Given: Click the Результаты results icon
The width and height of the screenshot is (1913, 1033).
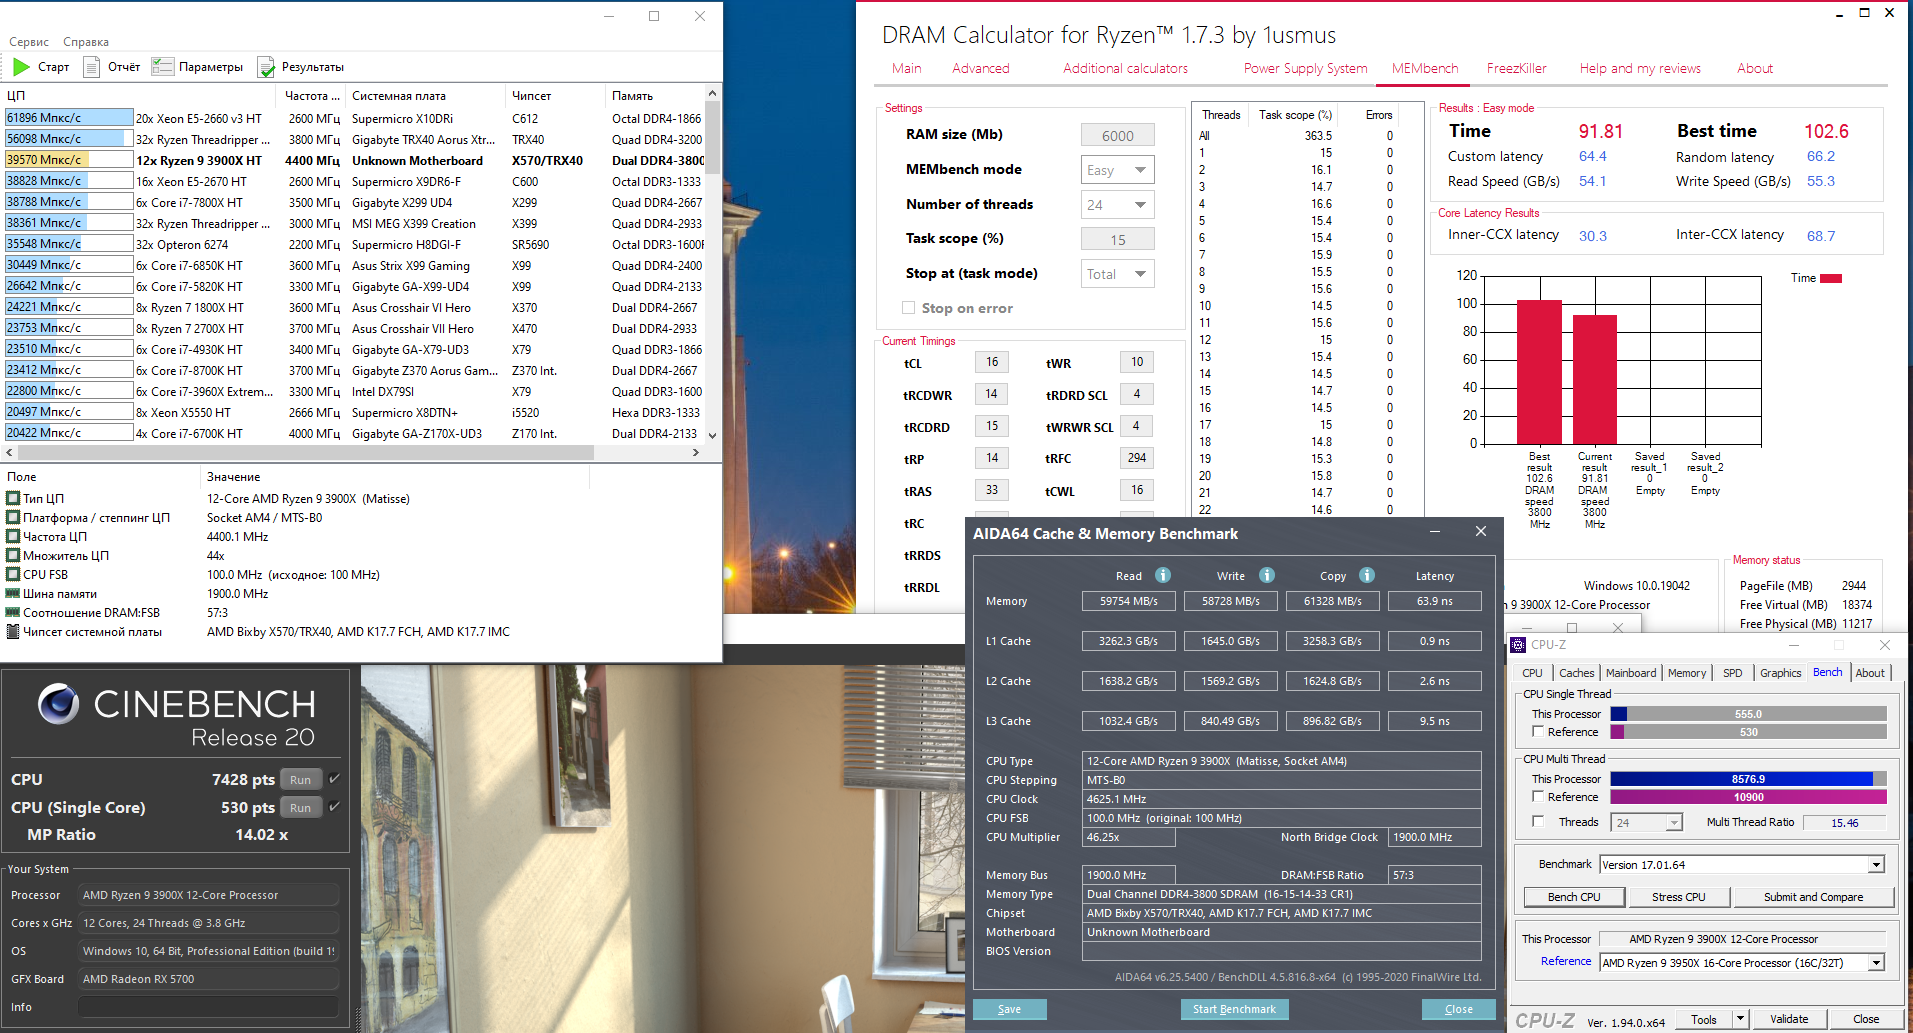Looking at the screenshot, I should [266, 67].
